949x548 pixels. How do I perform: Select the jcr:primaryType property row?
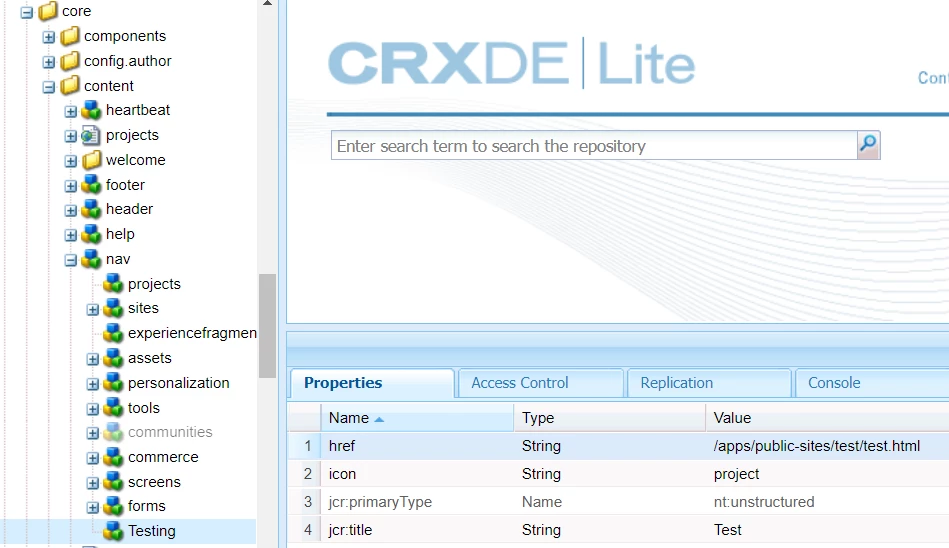pyautogui.click(x=618, y=502)
